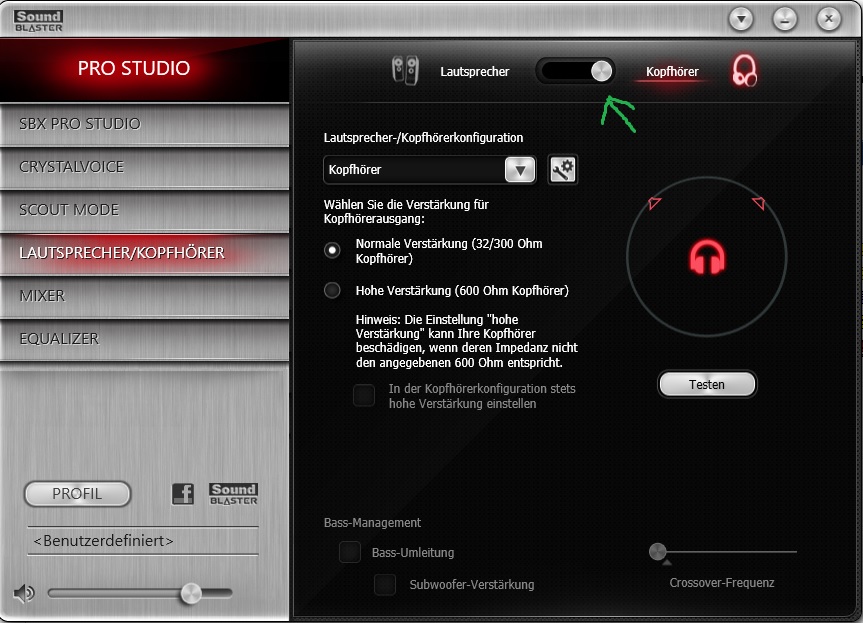This screenshot has height=623, width=863.
Task: Open the EQUALIZER section
Action: click(x=144, y=338)
